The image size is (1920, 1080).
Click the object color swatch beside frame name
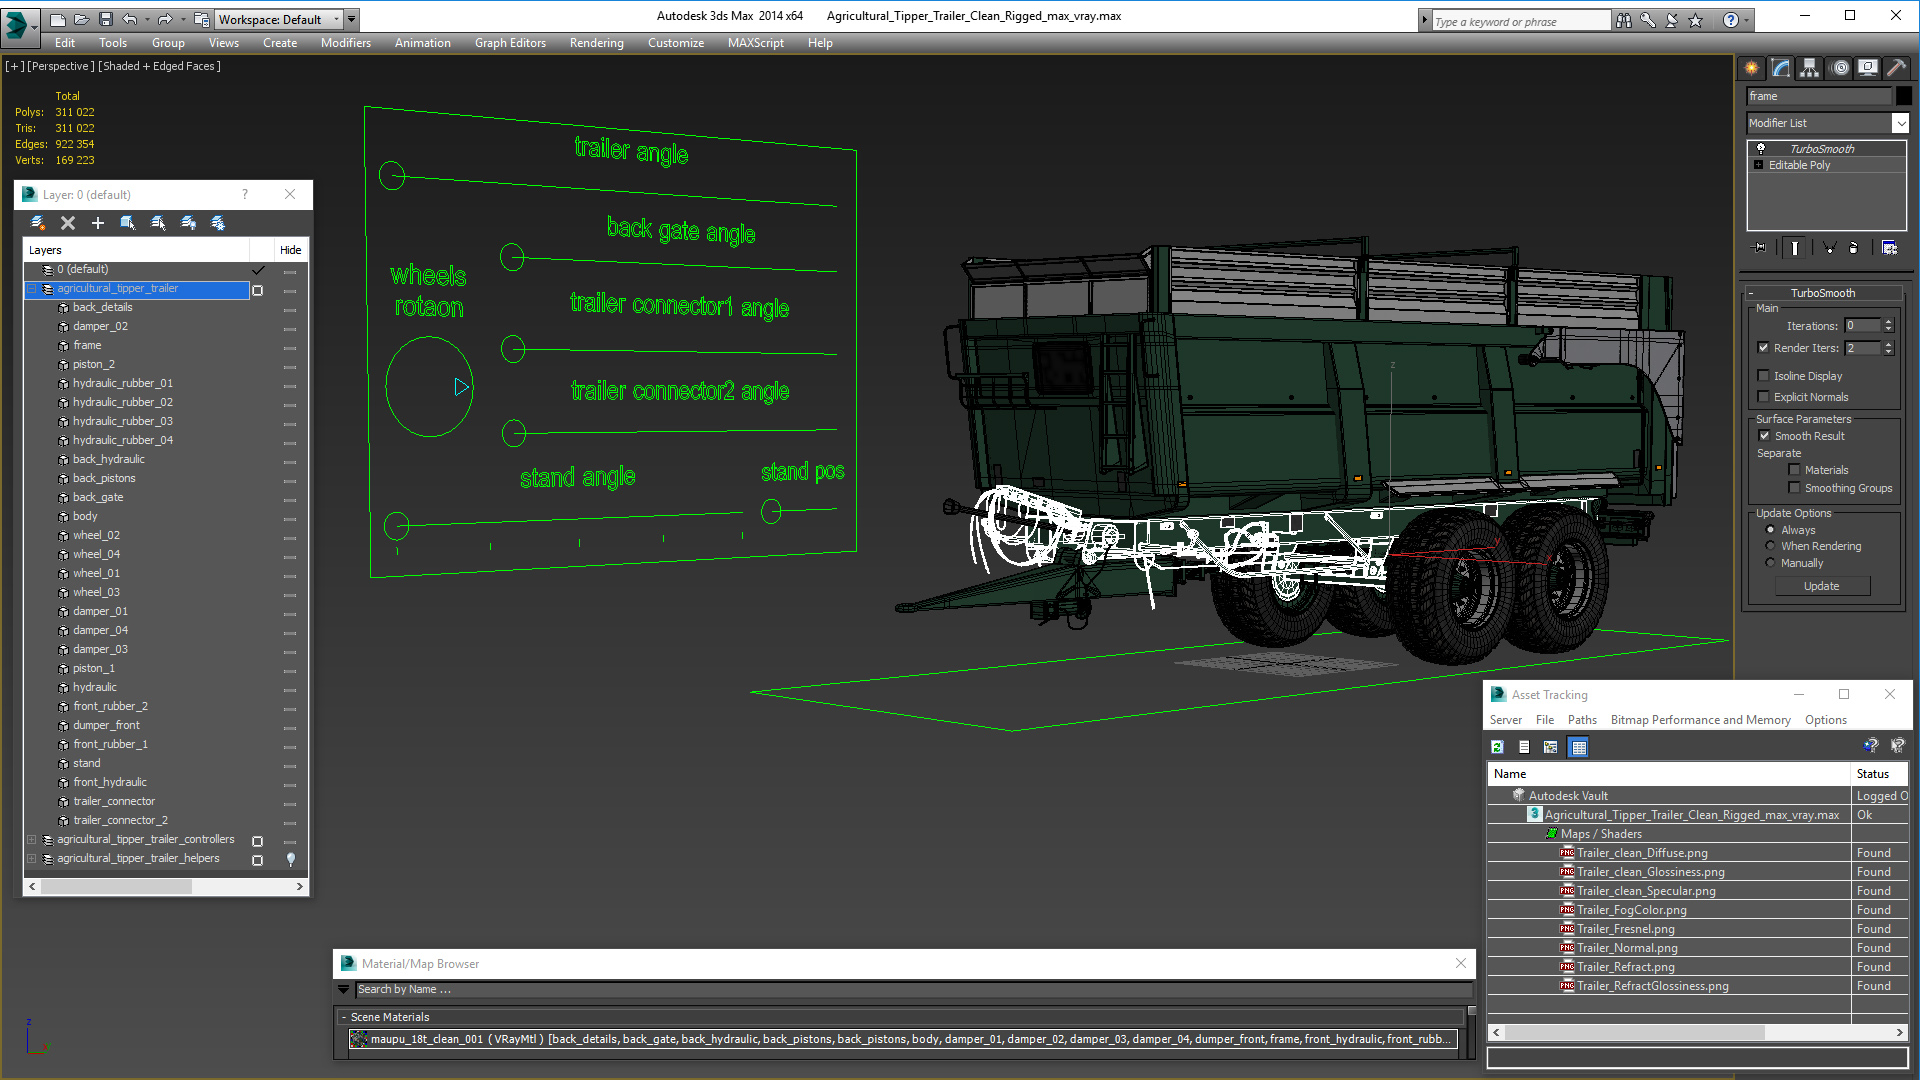click(1904, 96)
